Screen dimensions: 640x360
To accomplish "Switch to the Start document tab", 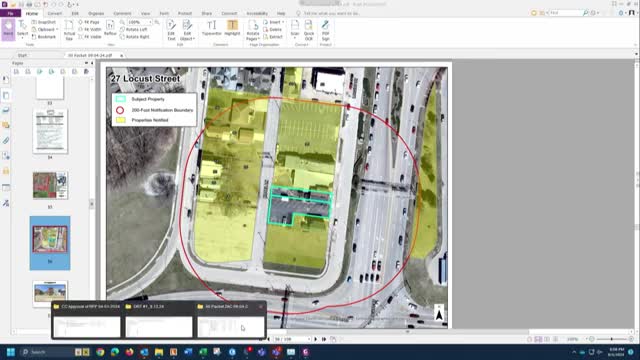I will click(x=22, y=55).
